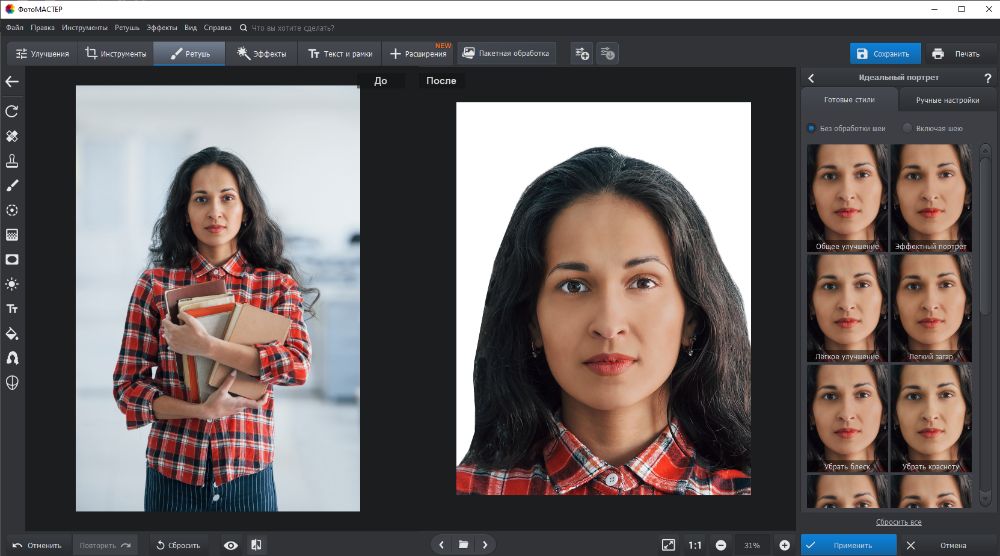Choose the Tт text tool in the left toolbar
1000x556 pixels.
tap(12, 309)
